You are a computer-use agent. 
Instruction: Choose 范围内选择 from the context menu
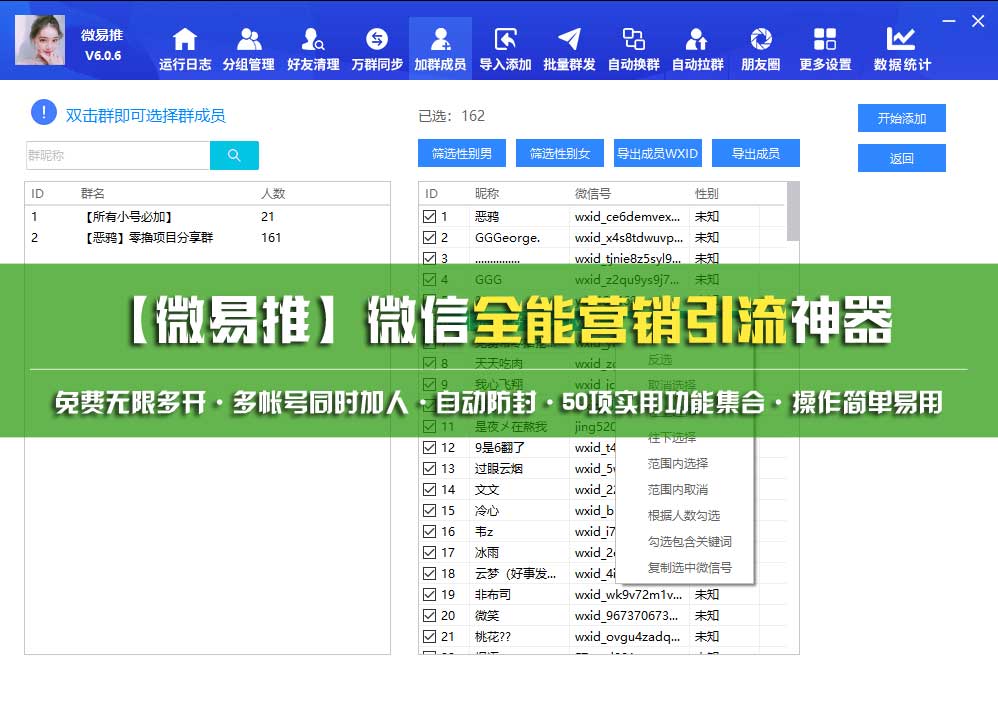[x=677, y=463]
